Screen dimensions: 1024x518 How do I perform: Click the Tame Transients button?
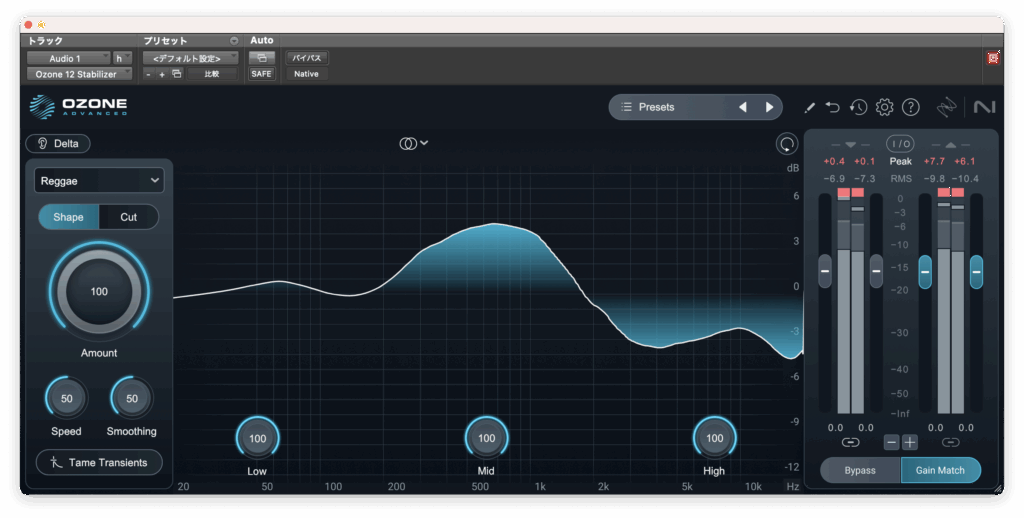coord(99,462)
